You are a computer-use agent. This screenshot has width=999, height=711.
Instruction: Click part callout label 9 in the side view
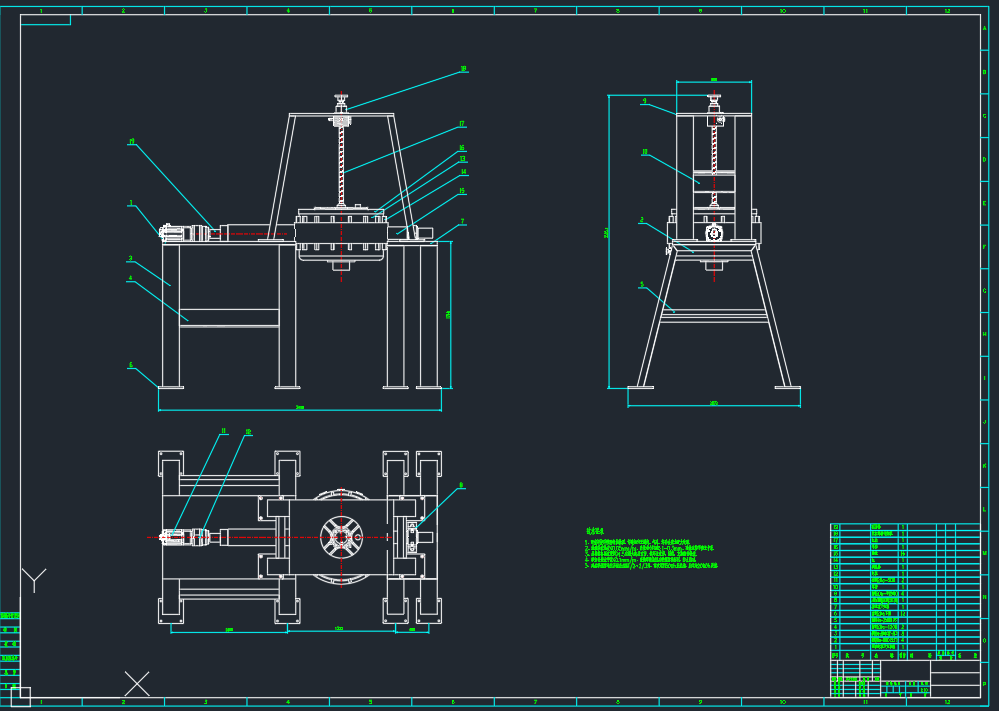pyautogui.click(x=645, y=101)
